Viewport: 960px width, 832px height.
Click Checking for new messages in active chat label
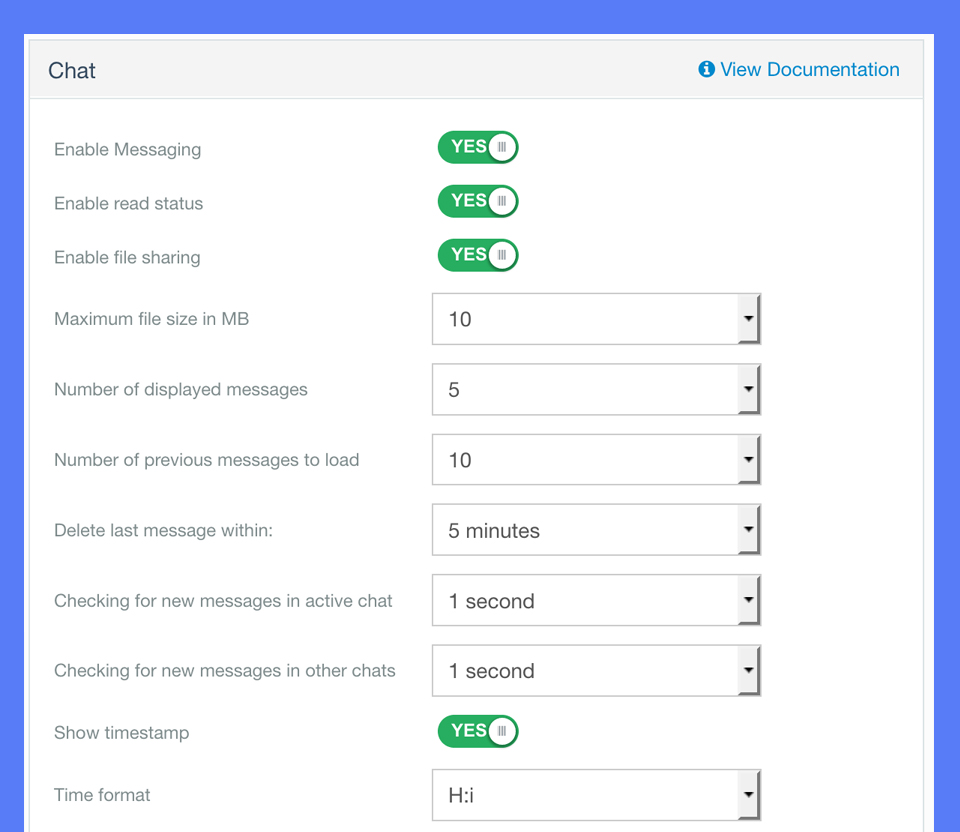pyautogui.click(x=223, y=601)
